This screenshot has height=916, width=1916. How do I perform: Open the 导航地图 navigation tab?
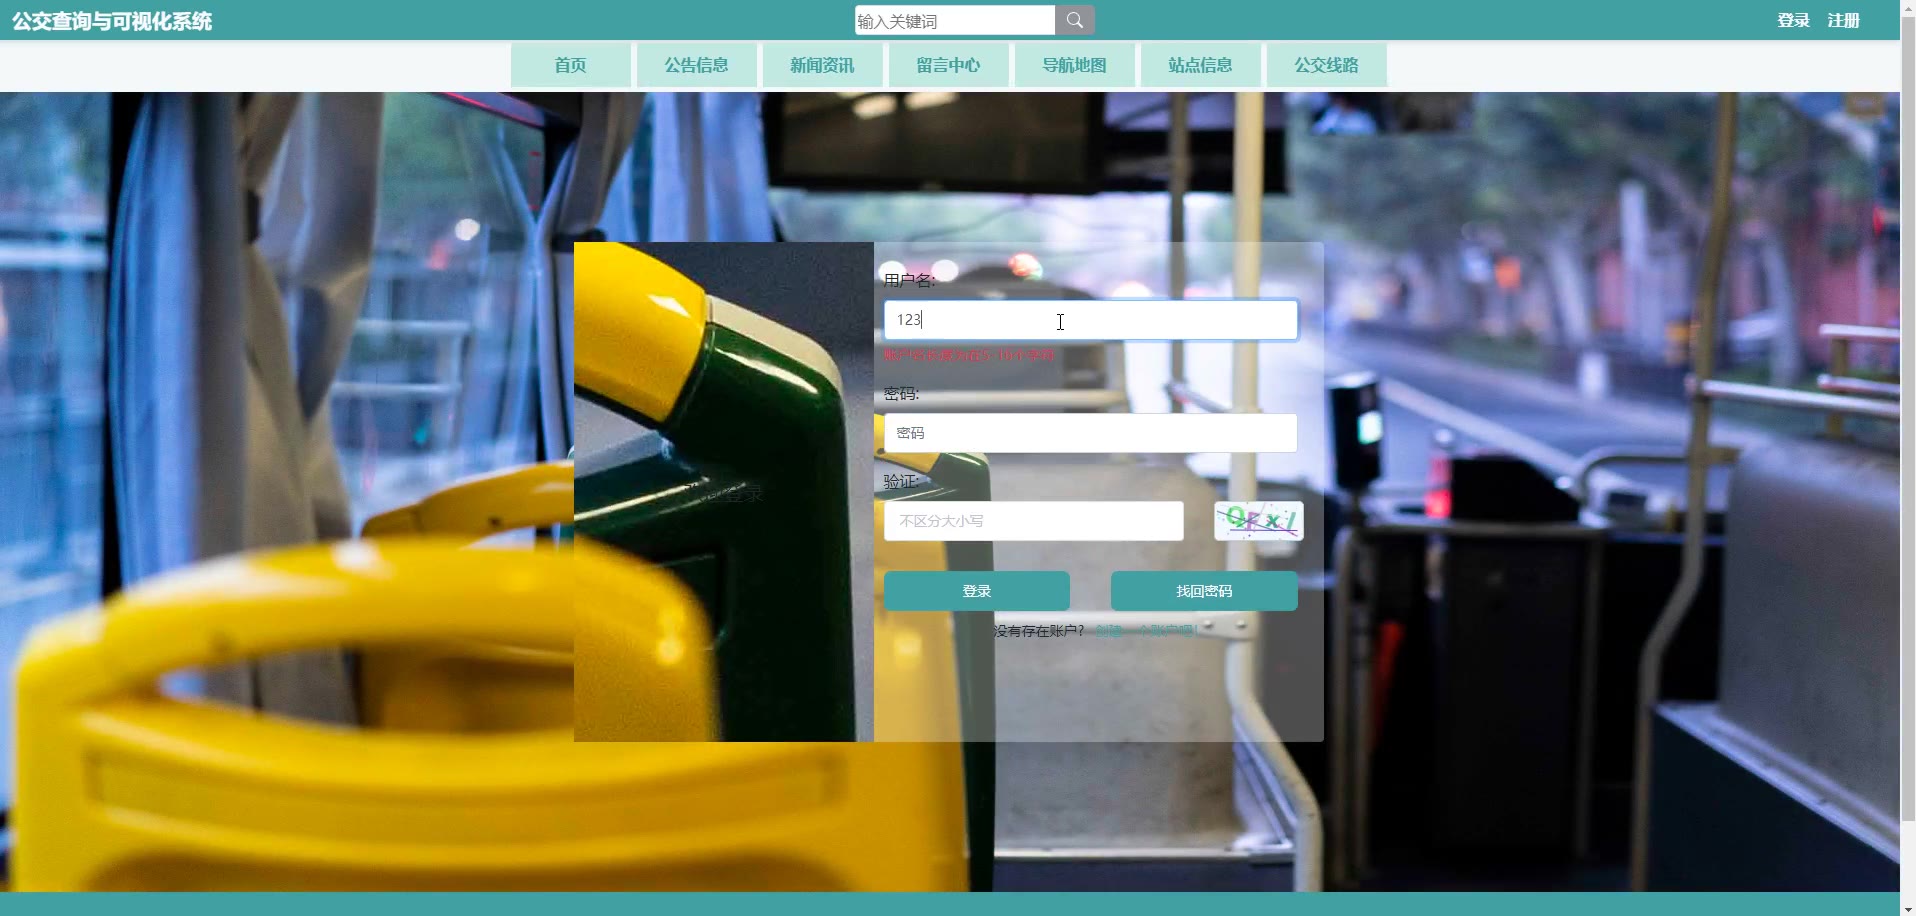click(x=1075, y=65)
